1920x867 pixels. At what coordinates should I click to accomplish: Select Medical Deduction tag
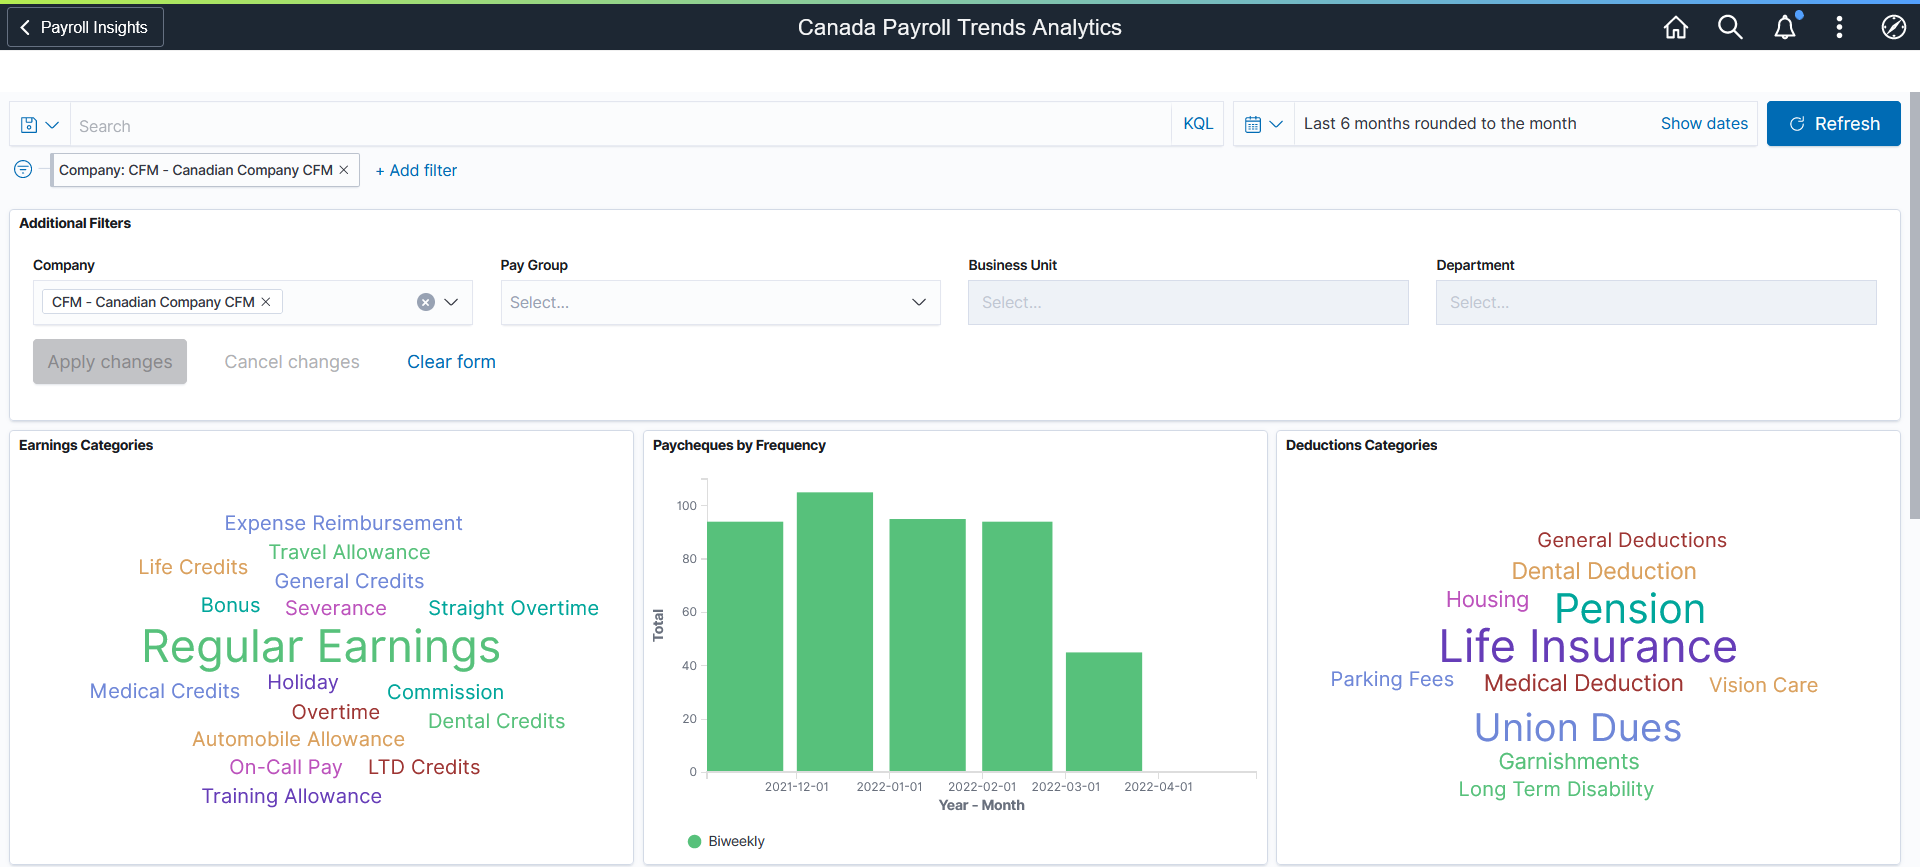(x=1584, y=683)
